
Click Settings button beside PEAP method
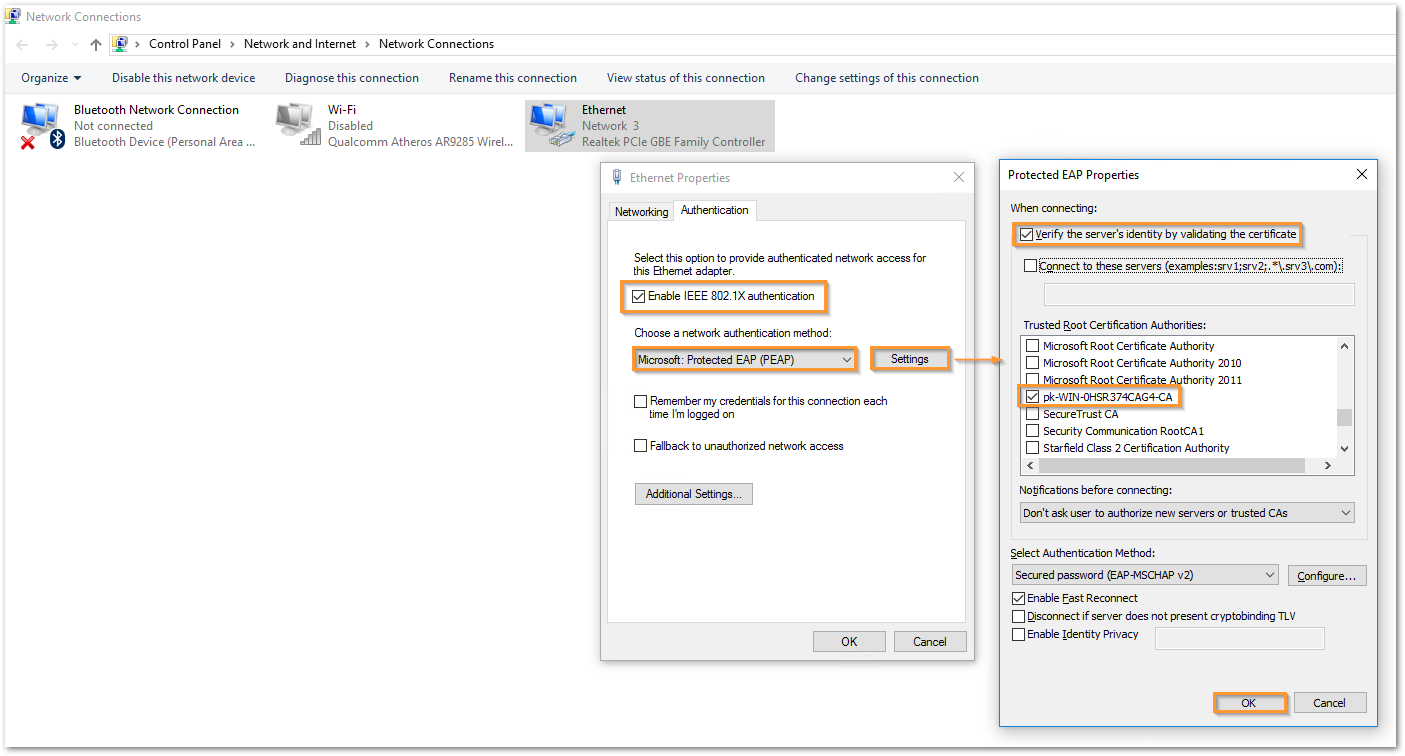pyautogui.click(x=909, y=360)
